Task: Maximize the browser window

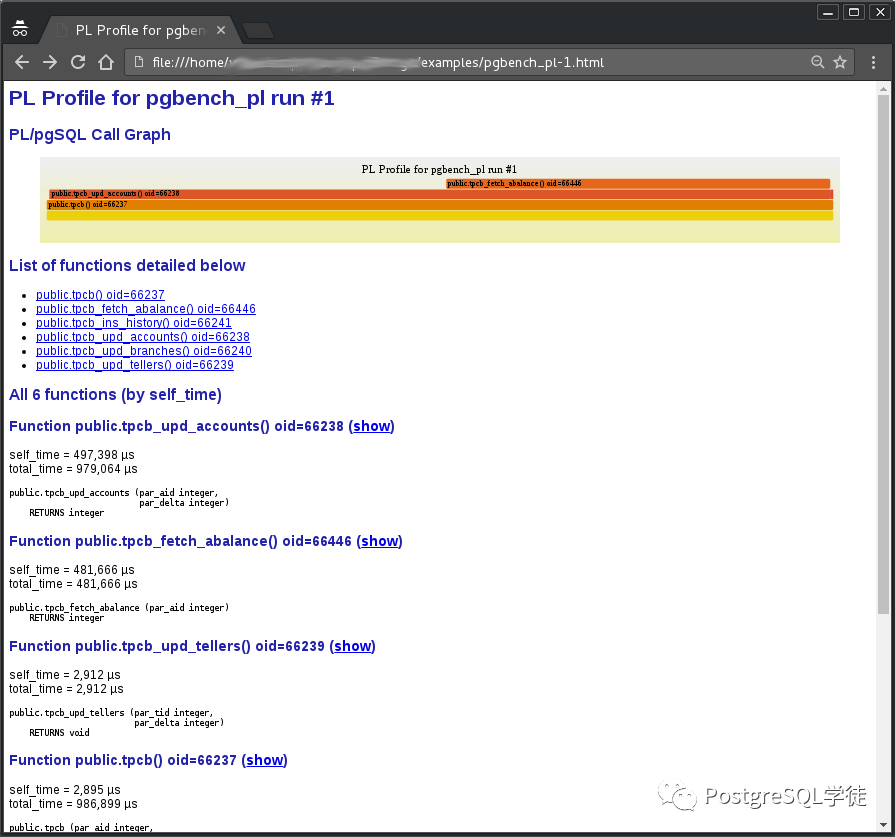Action: tap(854, 12)
